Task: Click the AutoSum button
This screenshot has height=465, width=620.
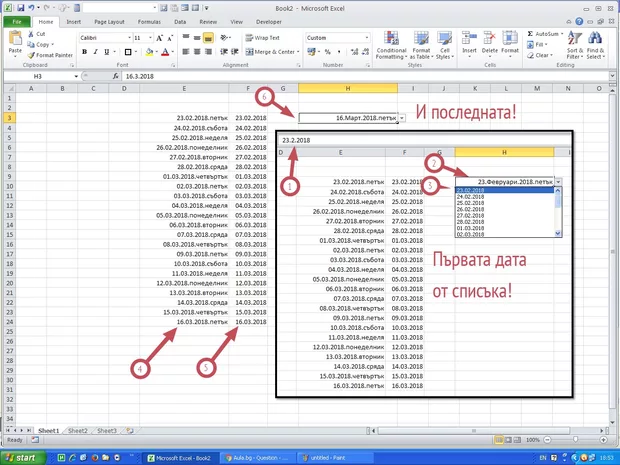Action: click(546, 33)
